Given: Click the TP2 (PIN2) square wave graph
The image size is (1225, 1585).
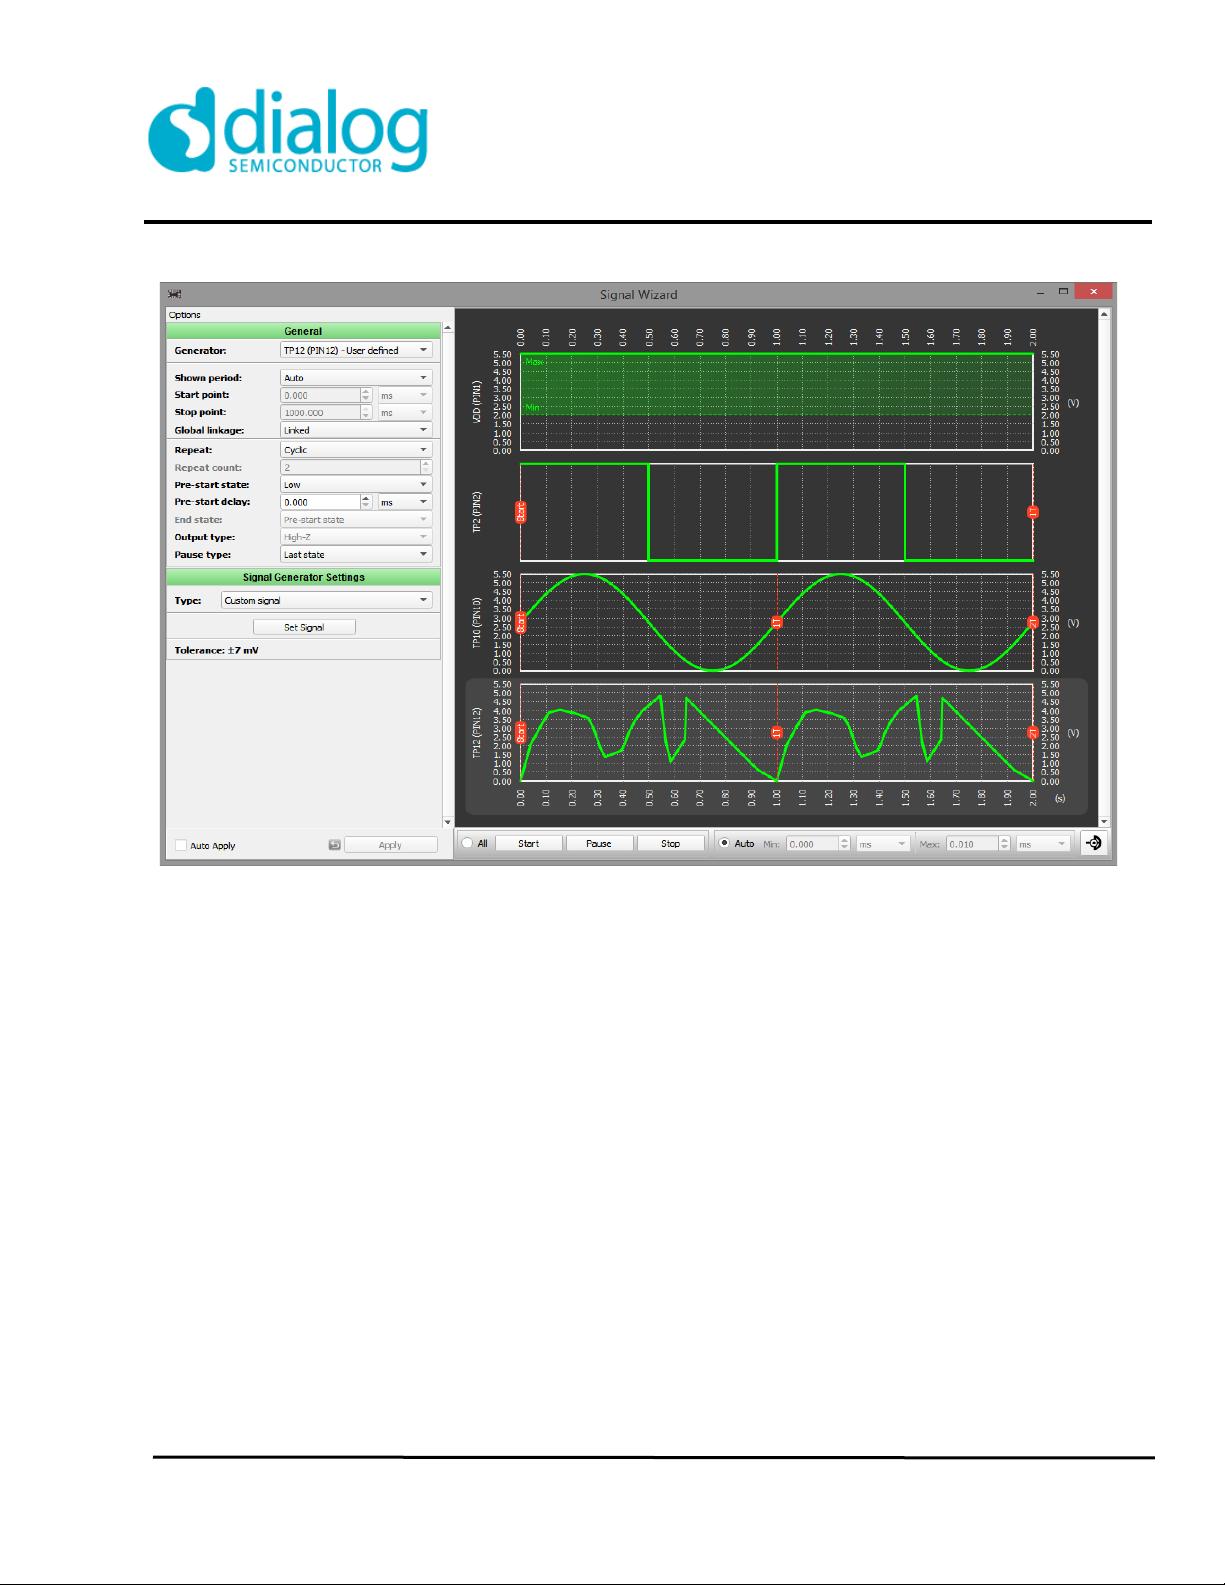Looking at the screenshot, I should click(777, 512).
